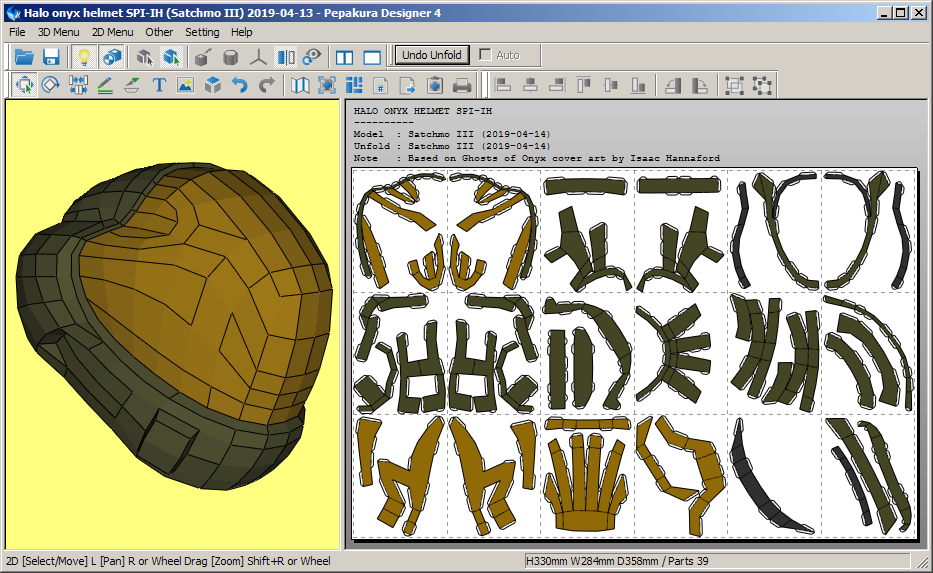Toggle the blue mirror symmetry button
This screenshot has height=573, width=933.
click(286, 57)
